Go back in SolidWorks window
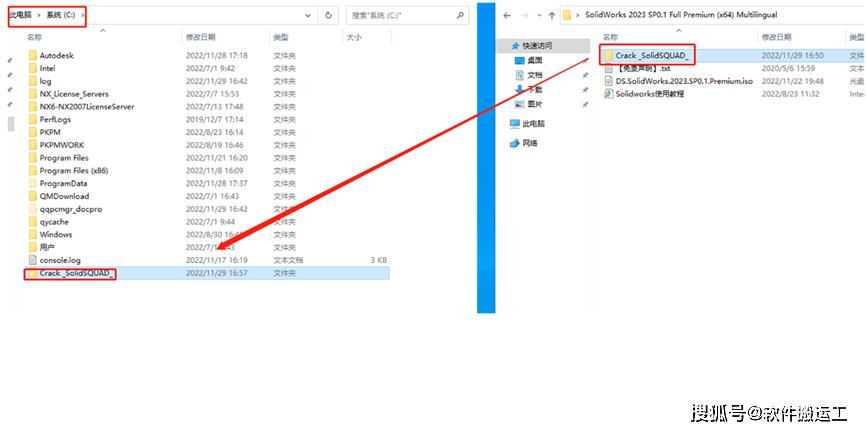Image resolution: width=866 pixels, height=432 pixels. (x=507, y=15)
